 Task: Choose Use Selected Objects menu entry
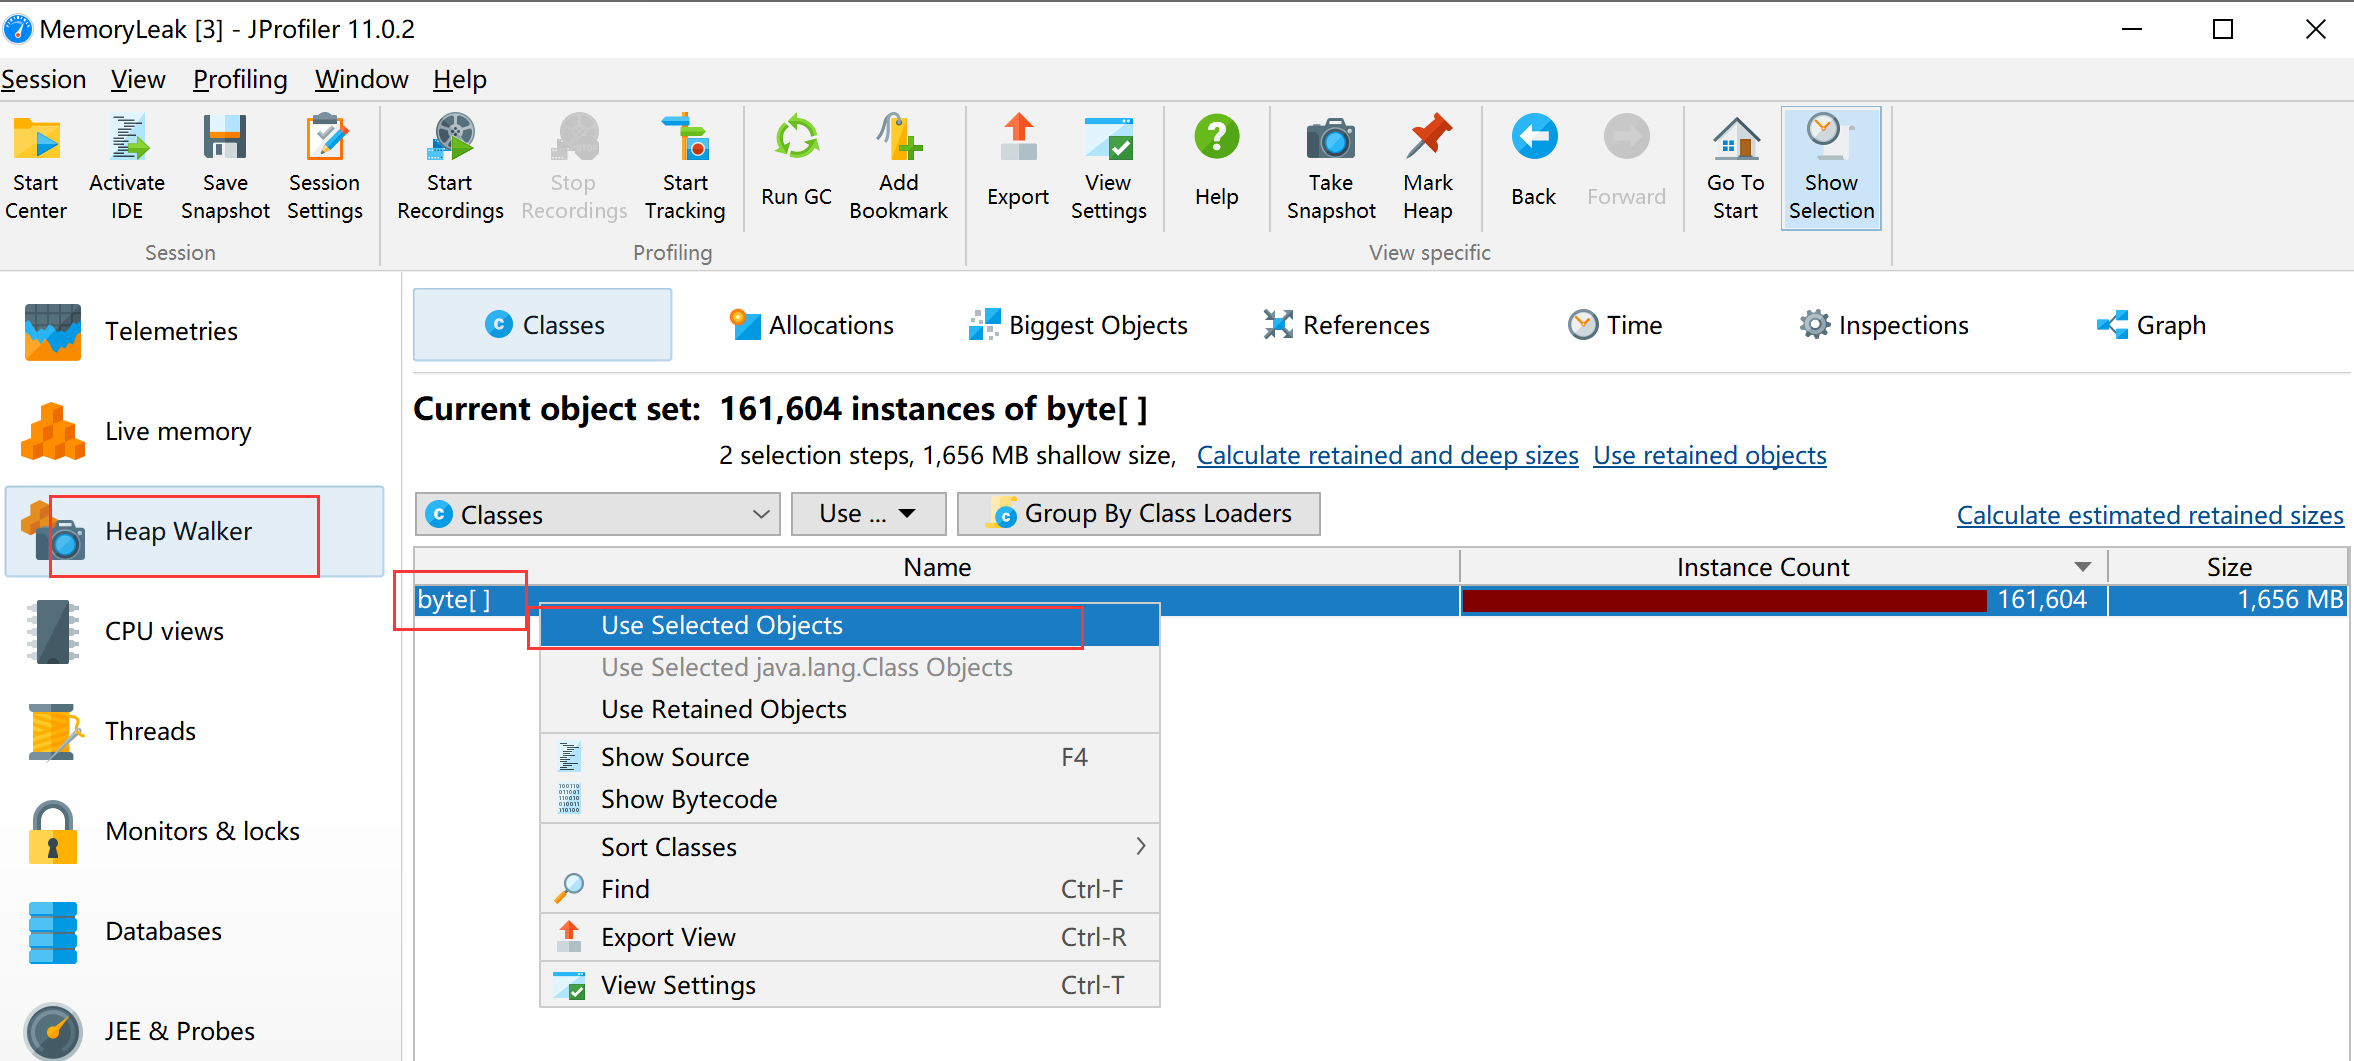click(850, 625)
